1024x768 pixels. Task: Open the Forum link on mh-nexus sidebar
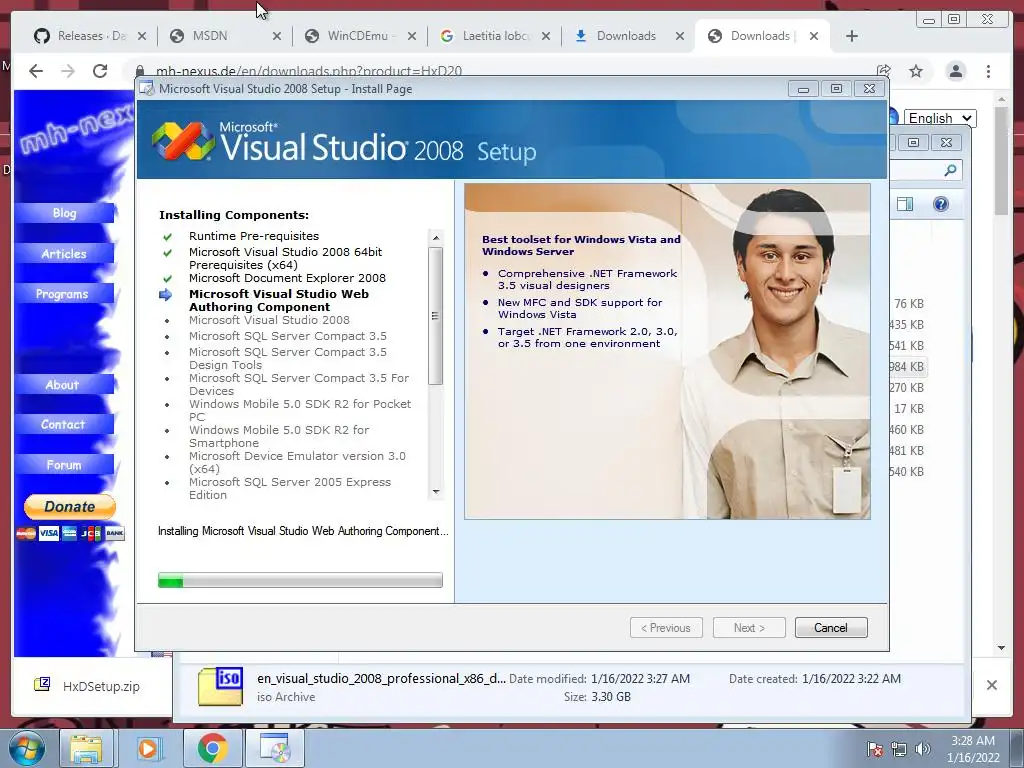coord(64,465)
